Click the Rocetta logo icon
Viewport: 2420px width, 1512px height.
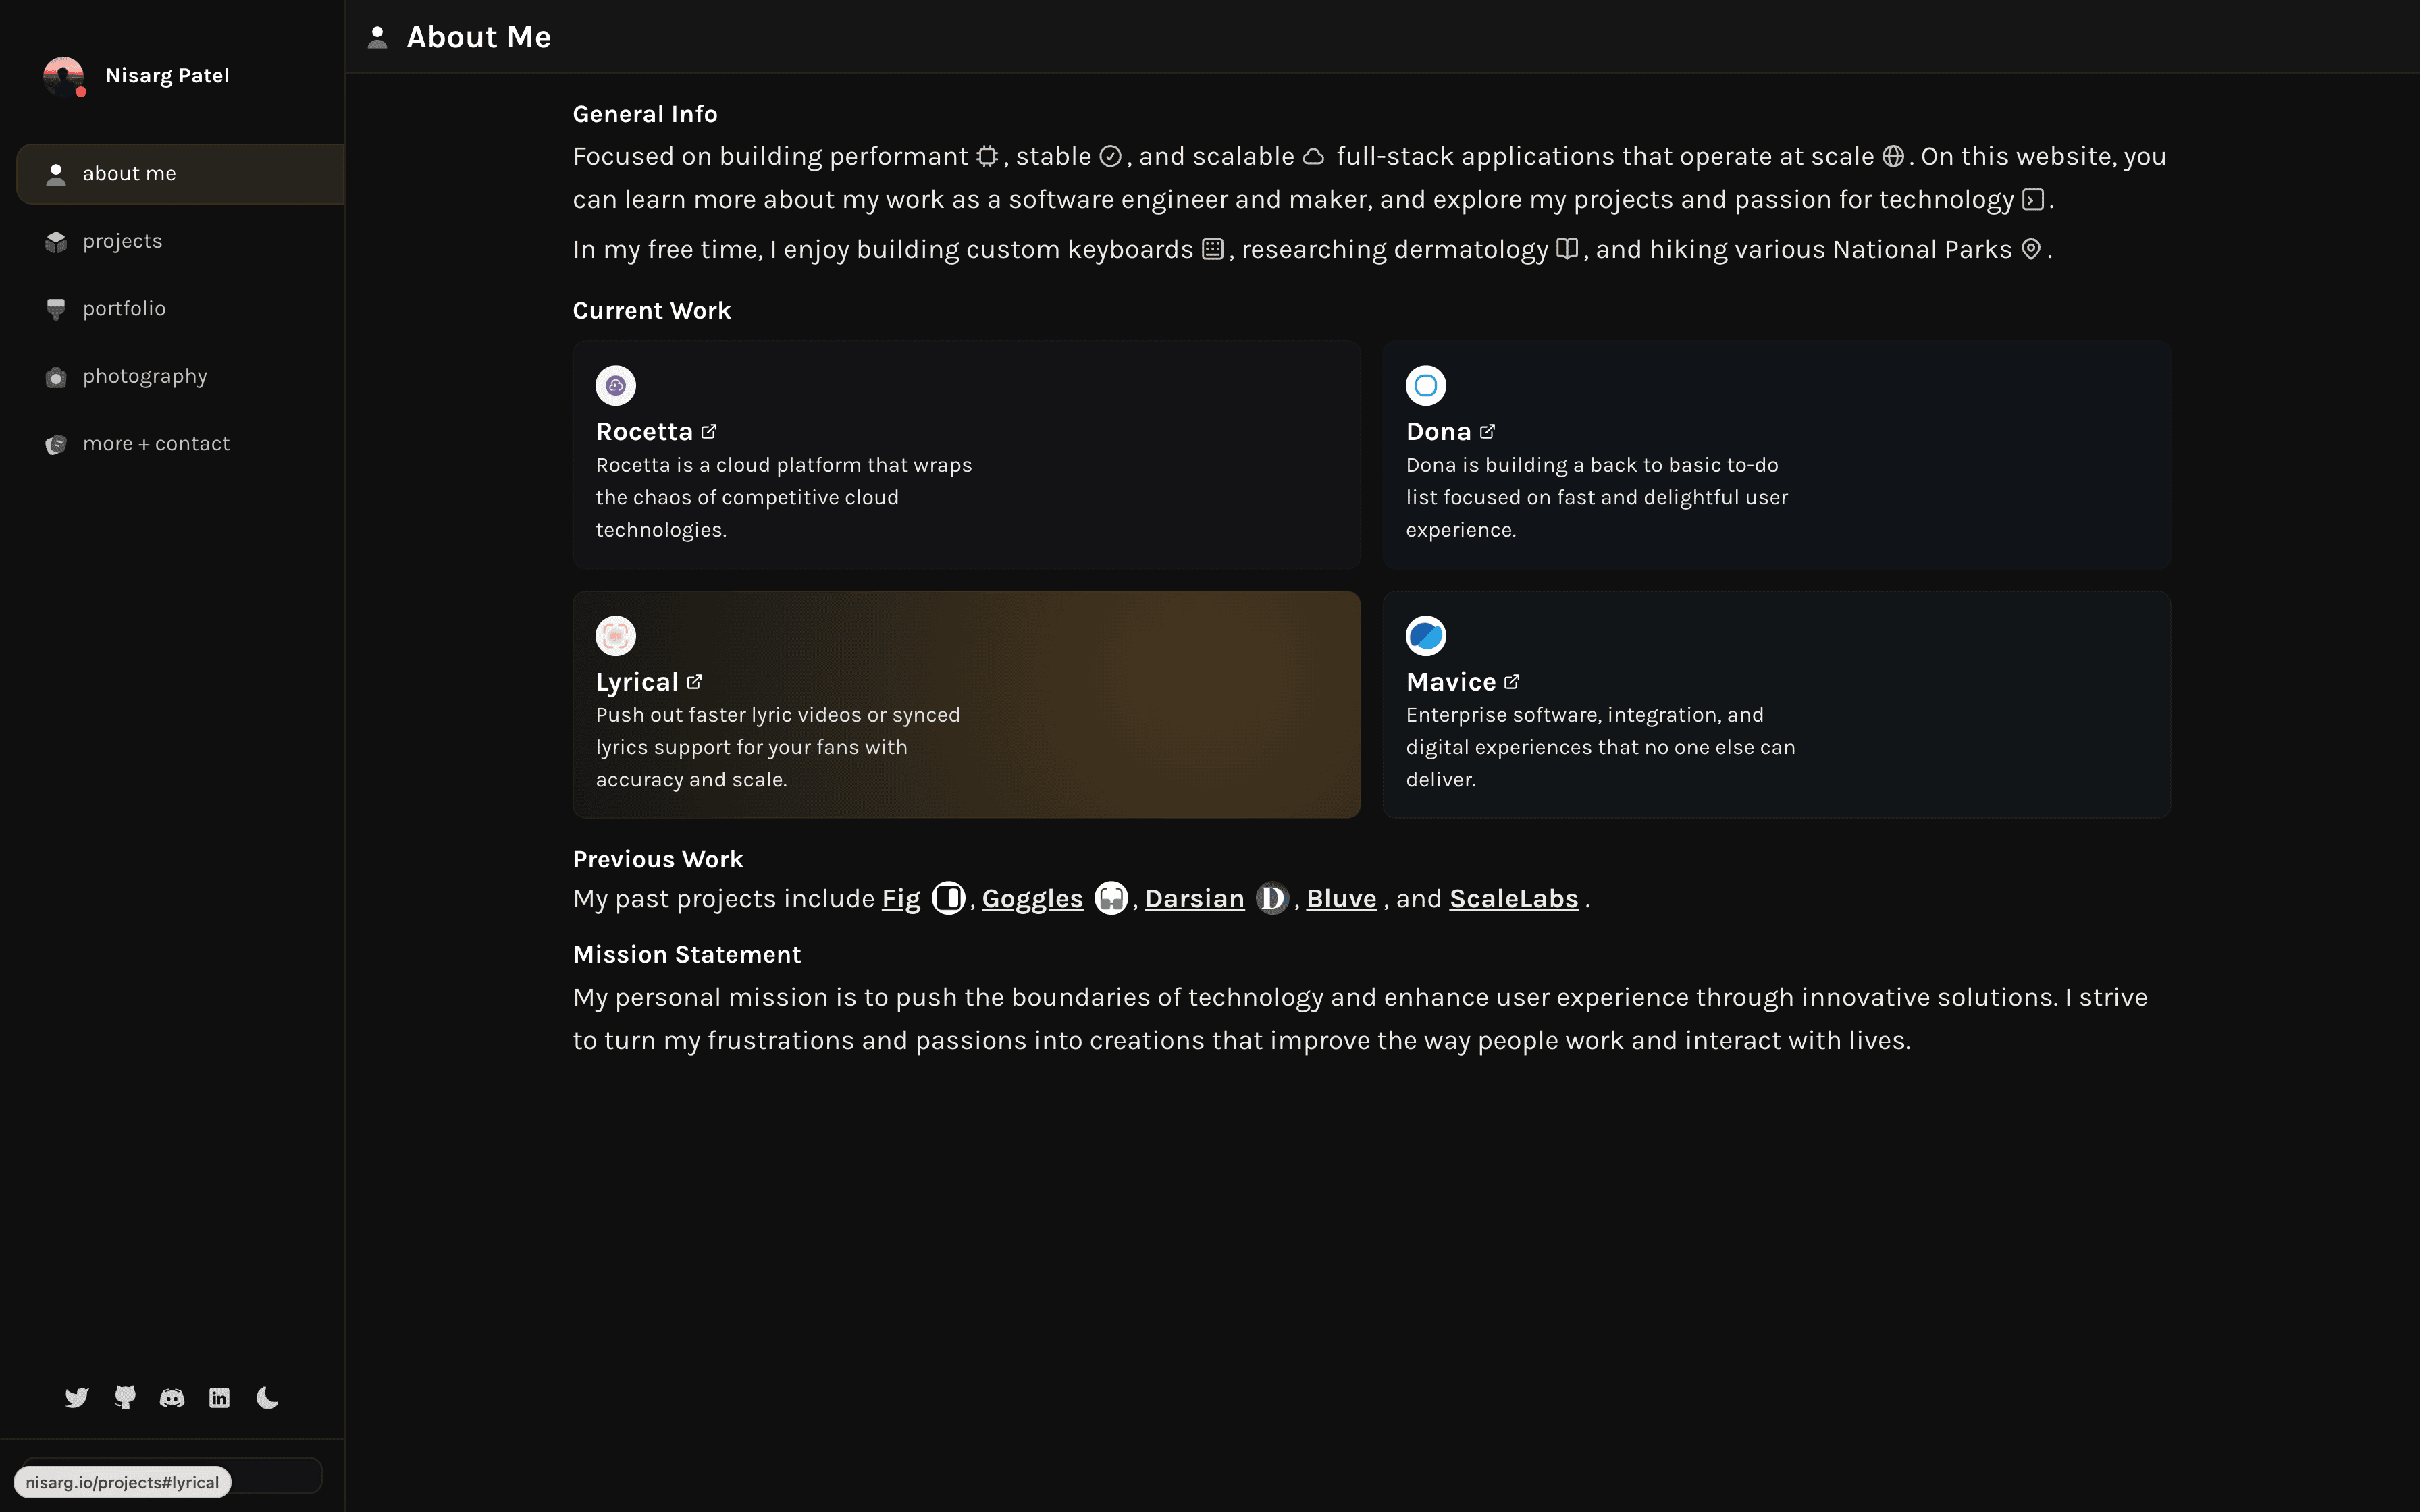(x=616, y=386)
